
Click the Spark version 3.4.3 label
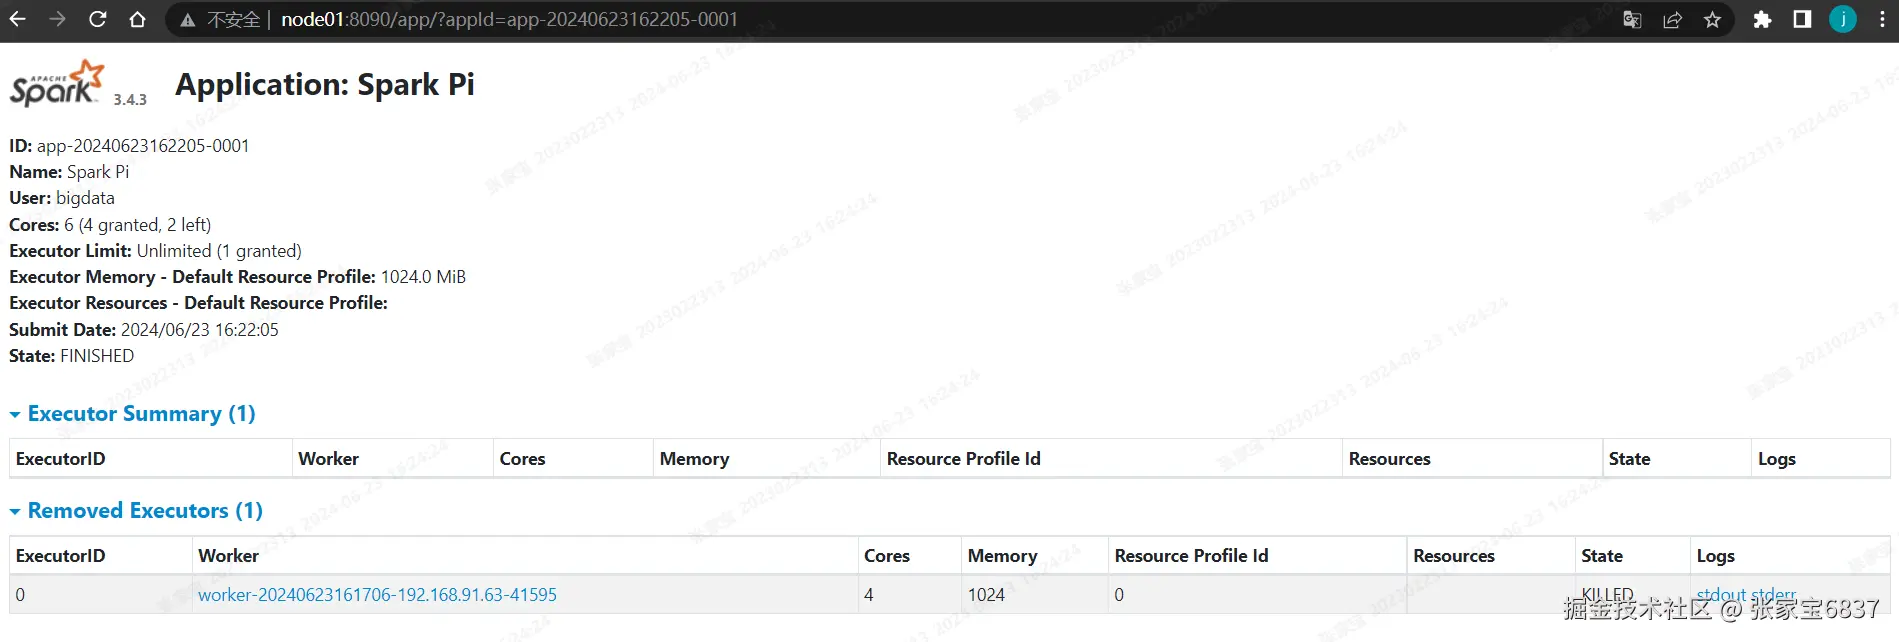(x=130, y=99)
